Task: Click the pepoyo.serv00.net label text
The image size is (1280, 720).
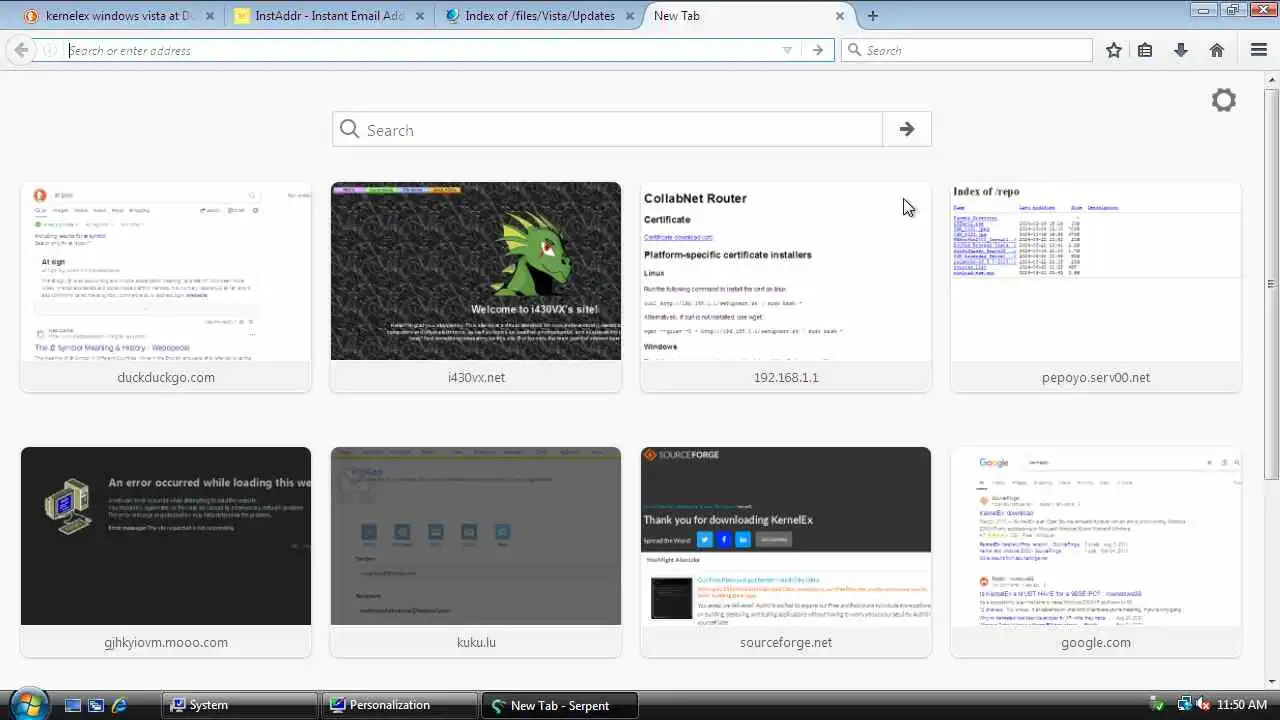Action: 1096,377
